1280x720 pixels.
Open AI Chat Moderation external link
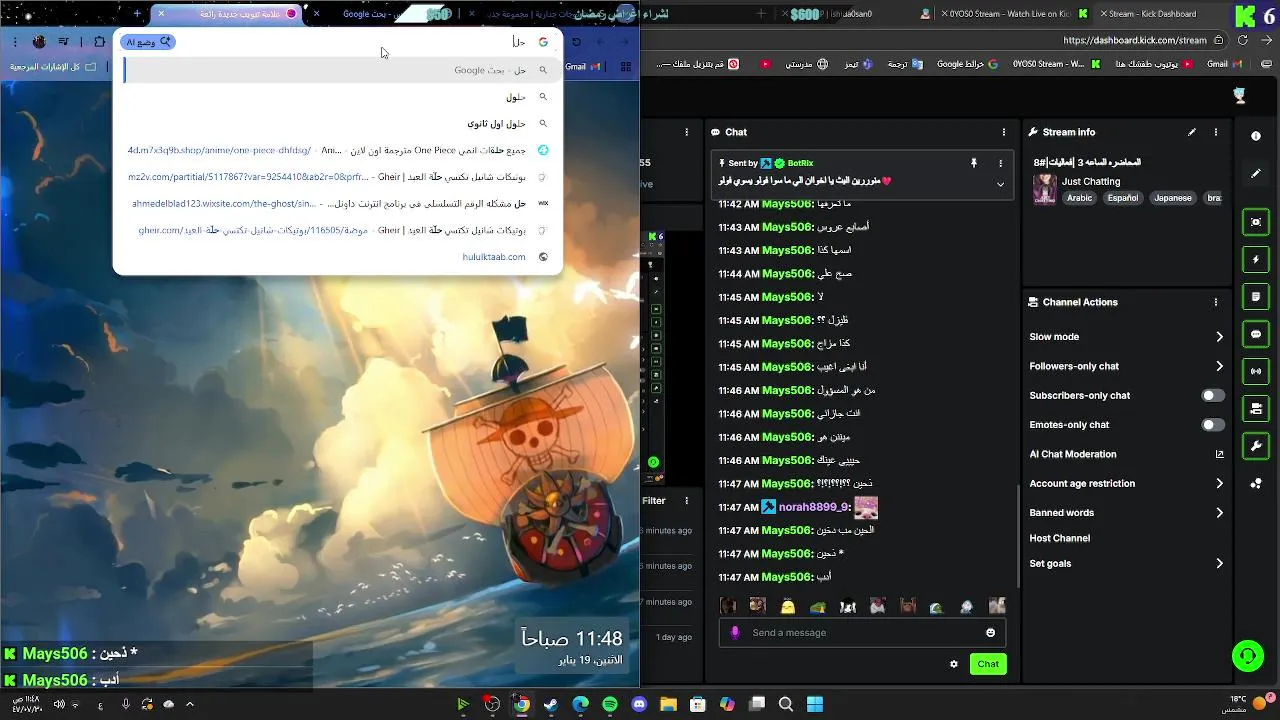1219,454
